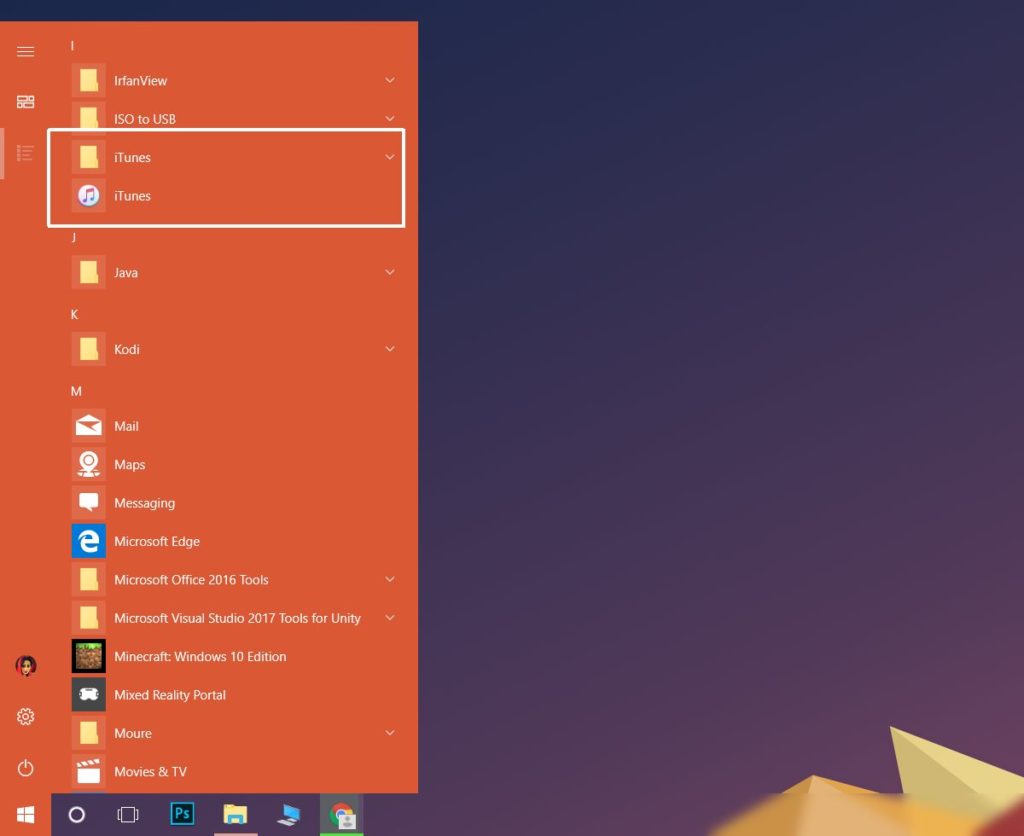Image resolution: width=1024 pixels, height=836 pixels.
Task: Expand the Java folder entry
Action: click(390, 272)
